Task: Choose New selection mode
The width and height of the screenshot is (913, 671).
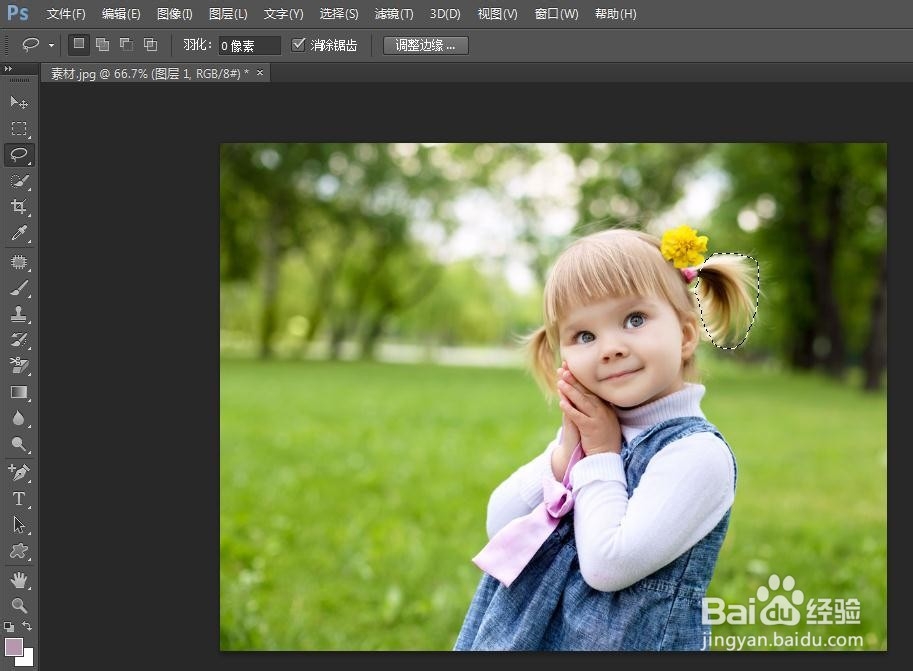Action: point(79,44)
